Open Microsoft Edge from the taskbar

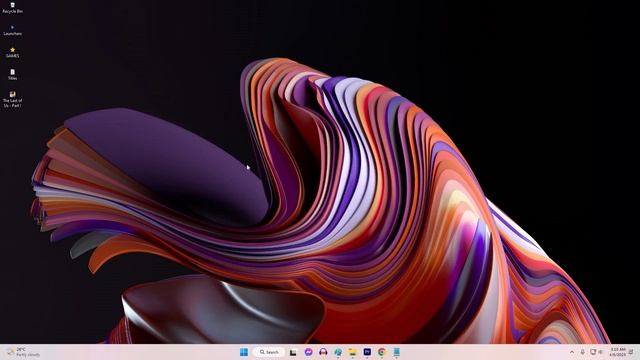point(338,352)
